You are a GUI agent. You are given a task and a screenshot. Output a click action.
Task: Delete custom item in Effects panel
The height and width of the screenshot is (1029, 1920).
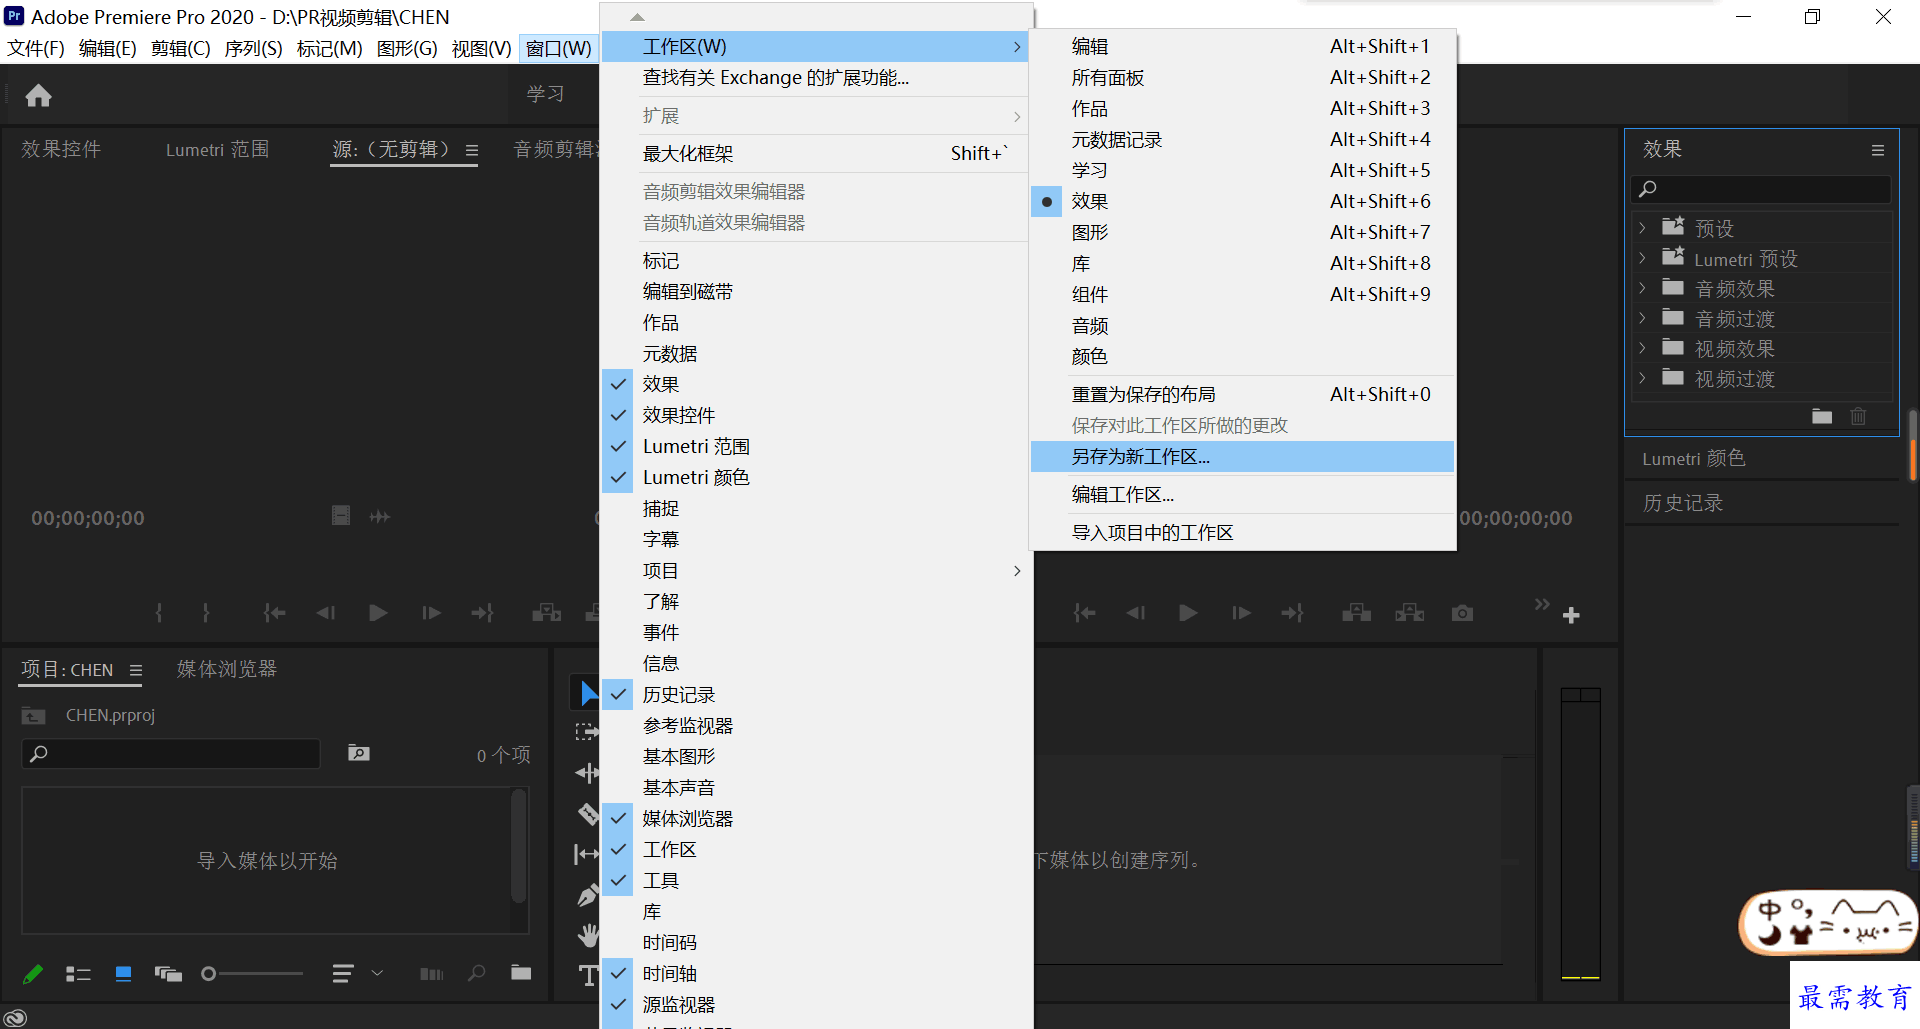(1858, 416)
